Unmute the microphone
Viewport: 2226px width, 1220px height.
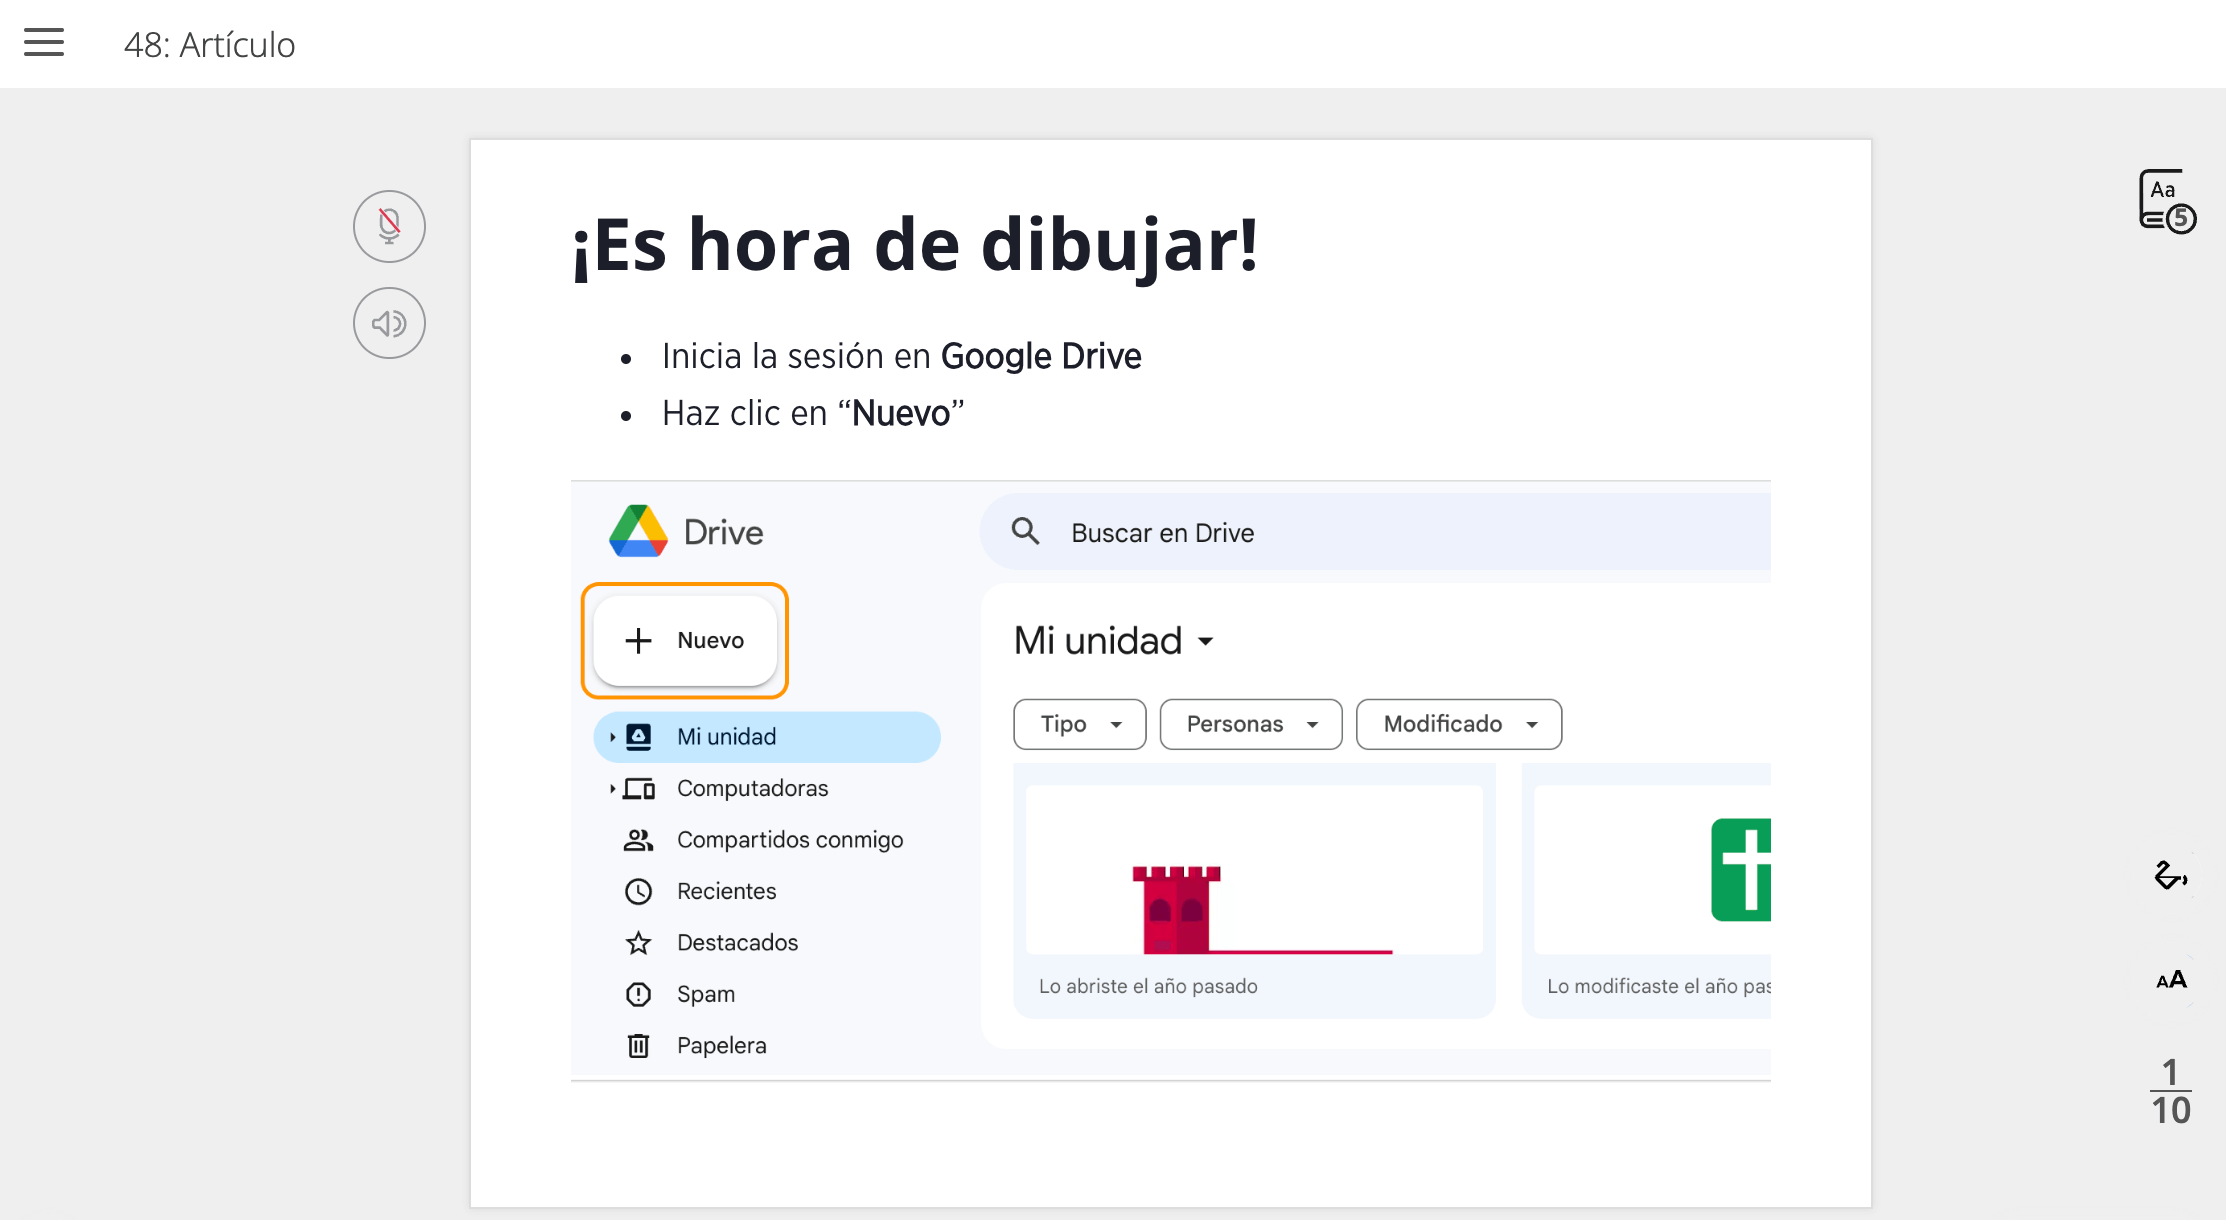389,226
